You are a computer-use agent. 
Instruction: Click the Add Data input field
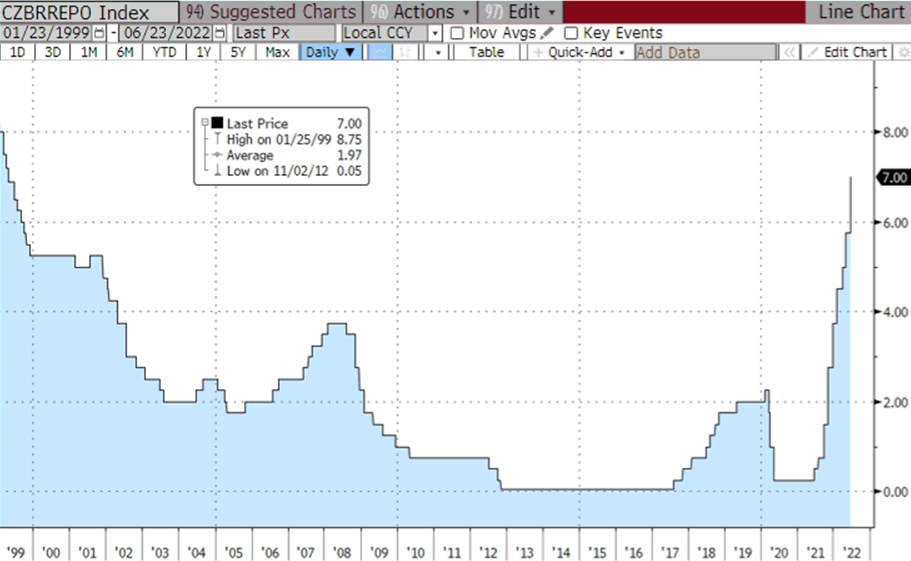click(705, 52)
